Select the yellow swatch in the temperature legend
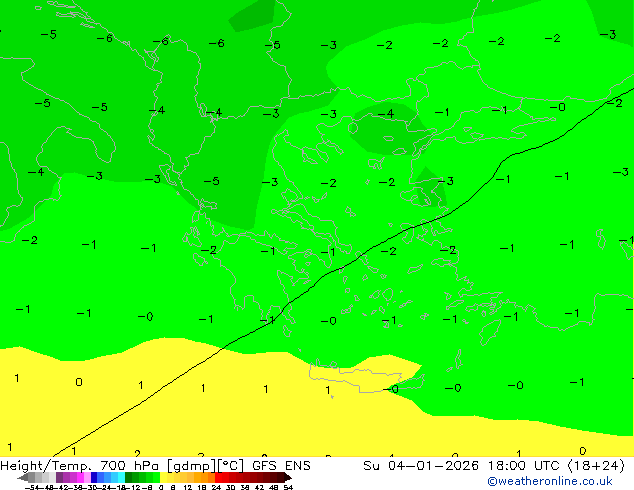Viewport: 634px width, 490px height. pyautogui.click(x=163, y=477)
